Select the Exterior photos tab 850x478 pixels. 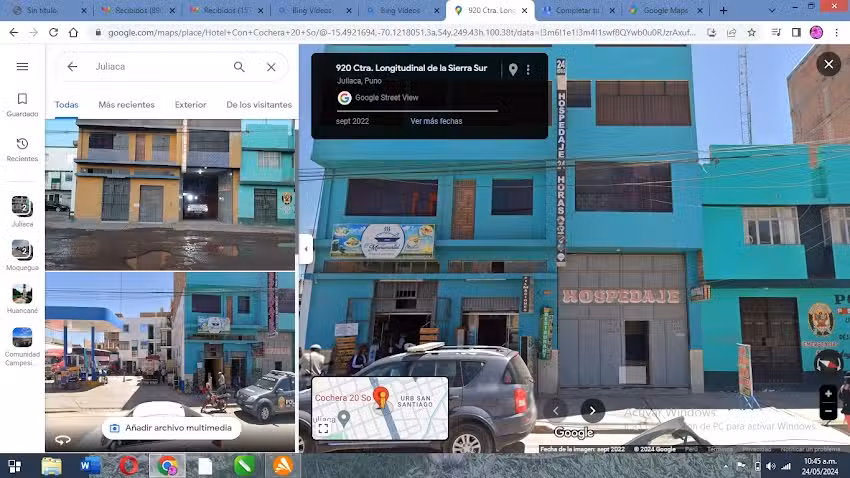point(190,105)
